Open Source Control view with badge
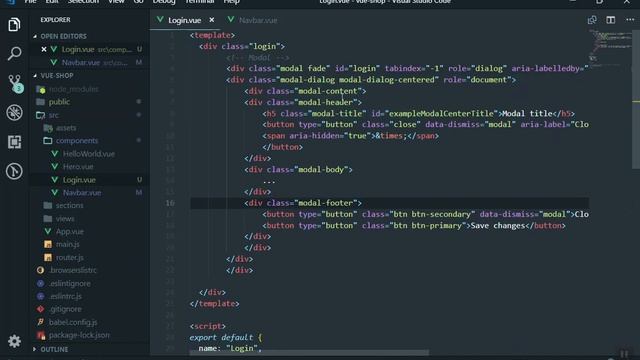640x360 pixels. pyautogui.click(x=15, y=83)
